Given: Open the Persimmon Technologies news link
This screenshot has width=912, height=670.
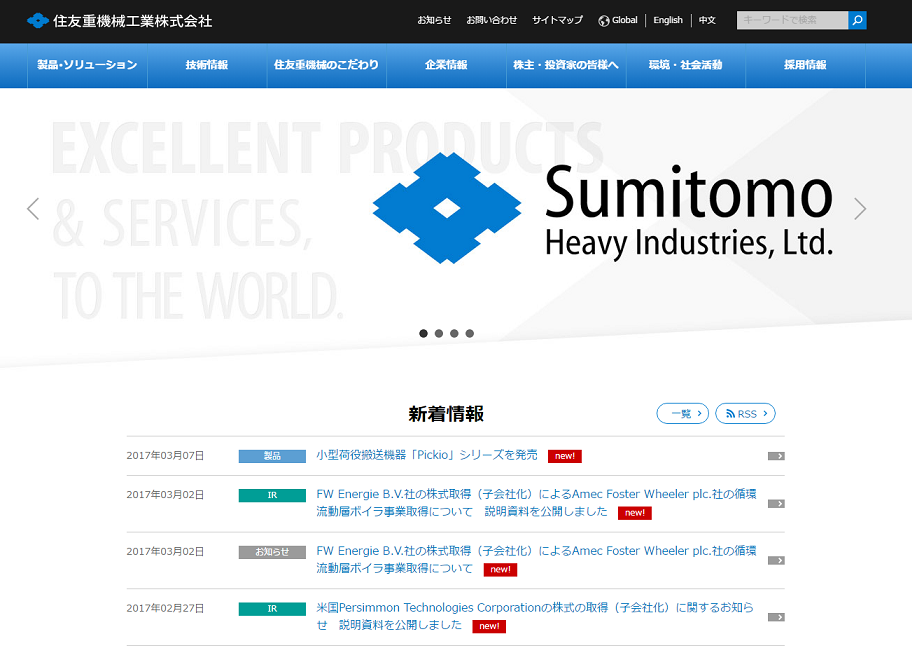Looking at the screenshot, I should [535, 616].
